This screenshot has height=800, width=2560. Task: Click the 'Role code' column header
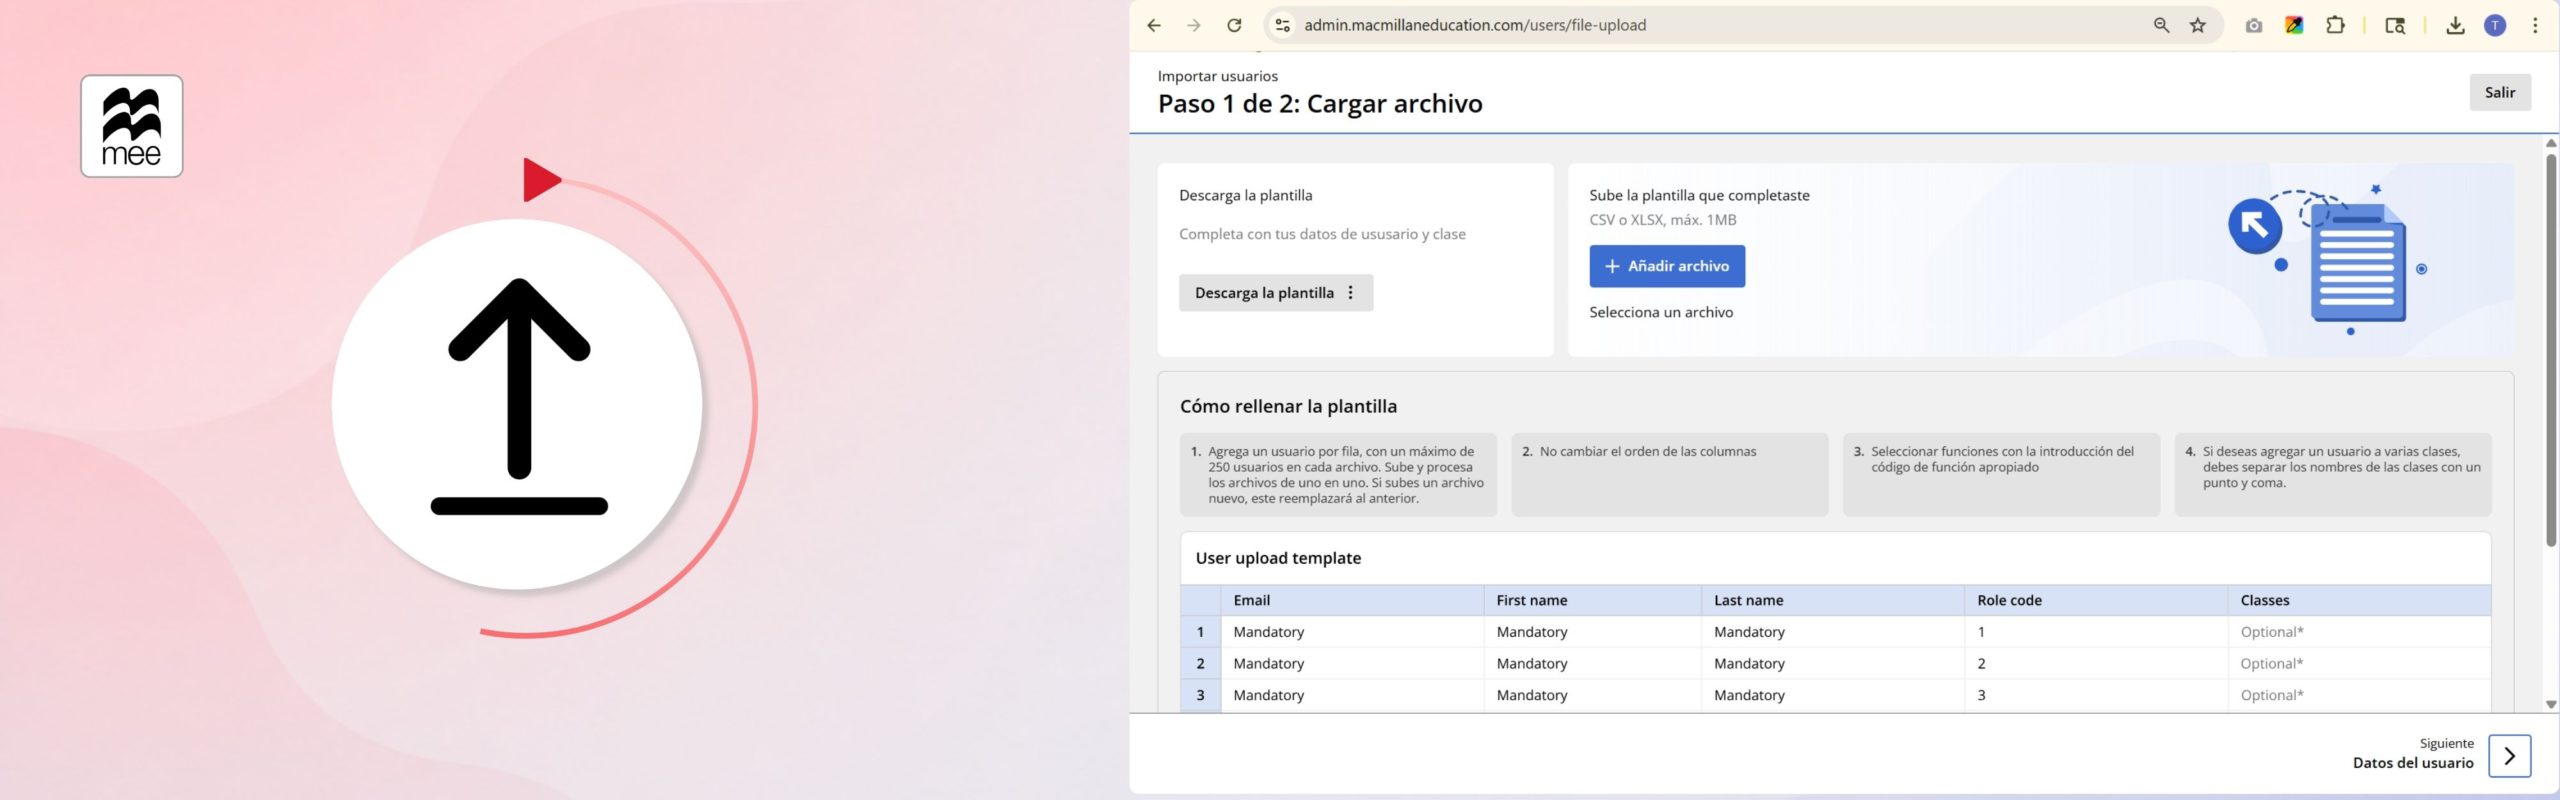tap(2096, 600)
